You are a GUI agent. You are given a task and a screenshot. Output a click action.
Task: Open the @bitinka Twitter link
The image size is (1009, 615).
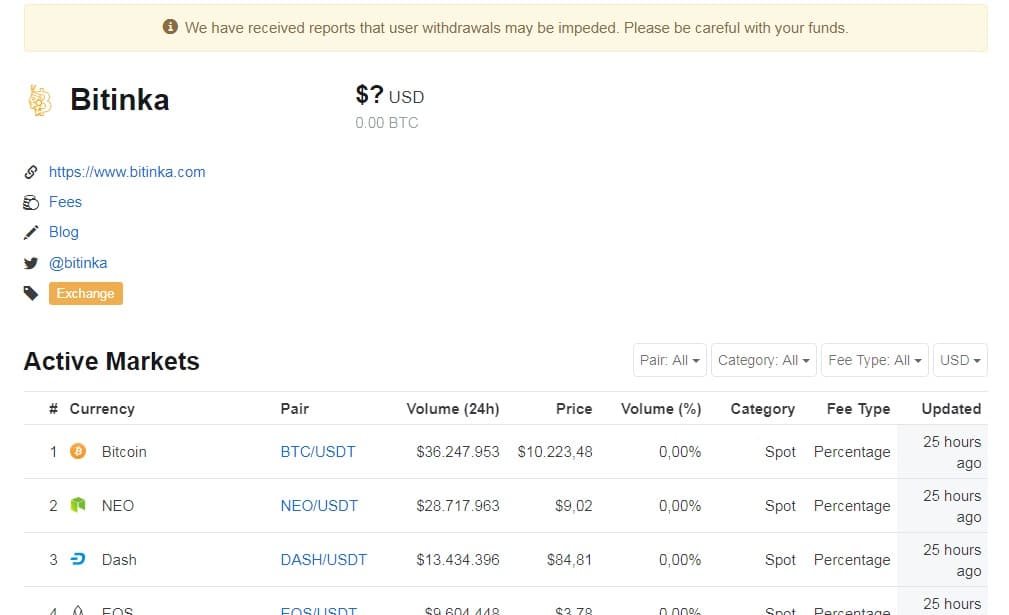[78, 262]
